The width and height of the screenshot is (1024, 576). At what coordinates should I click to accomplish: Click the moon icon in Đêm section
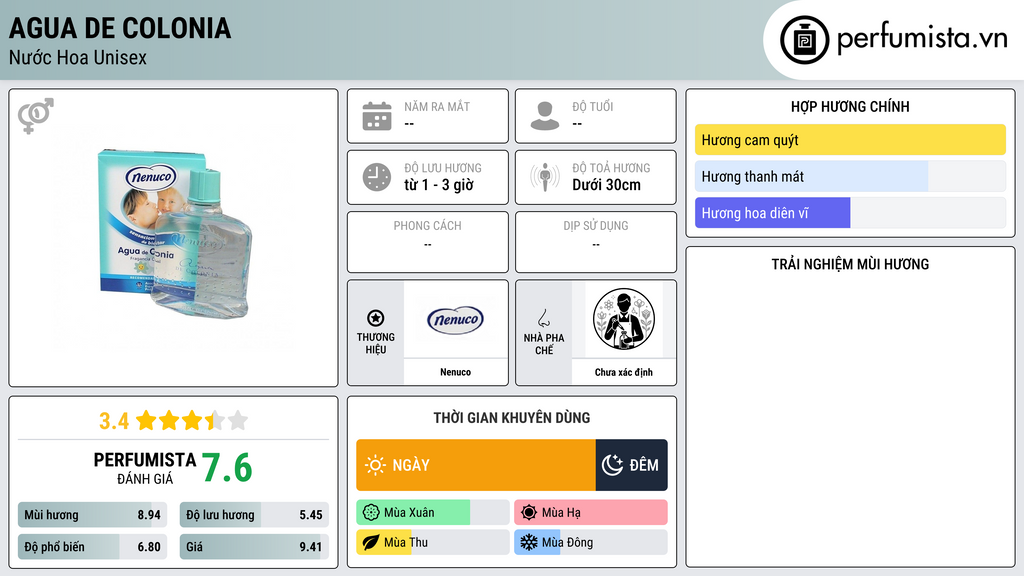pyautogui.click(x=612, y=465)
